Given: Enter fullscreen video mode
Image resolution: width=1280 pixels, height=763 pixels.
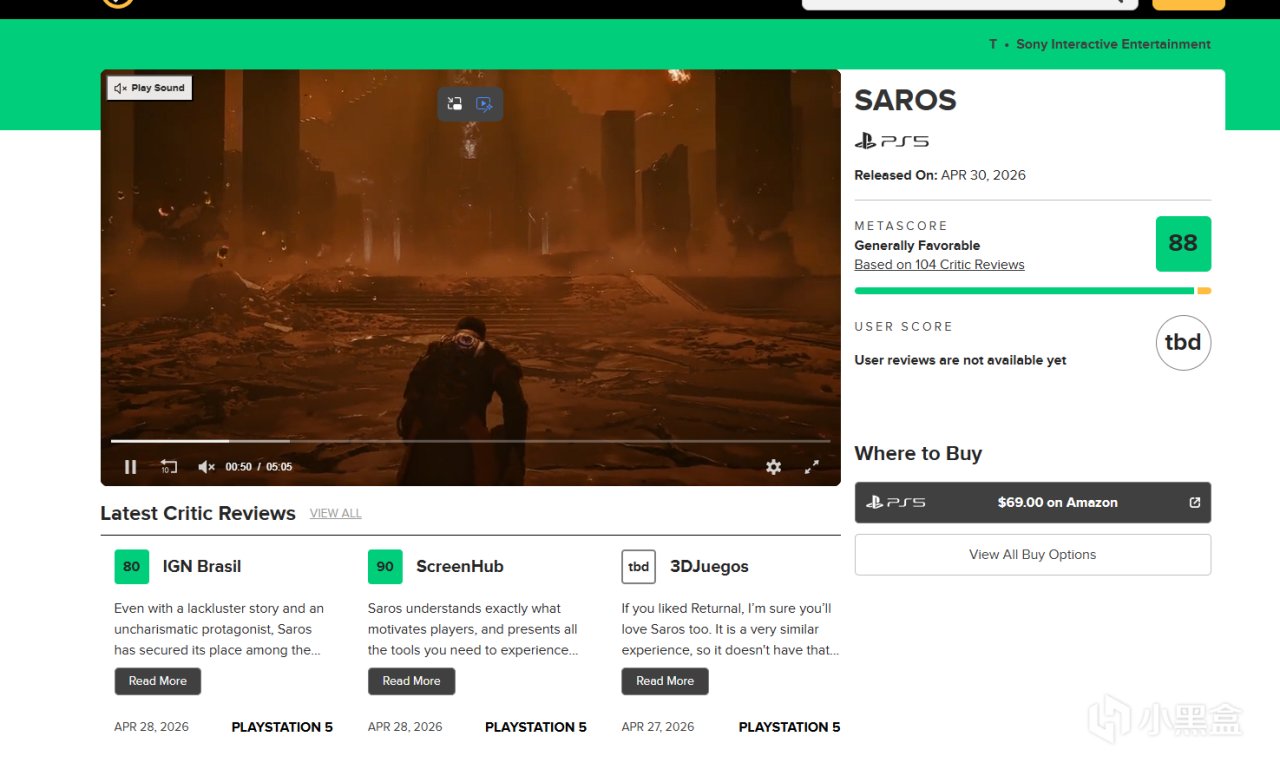Looking at the screenshot, I should 812,467.
